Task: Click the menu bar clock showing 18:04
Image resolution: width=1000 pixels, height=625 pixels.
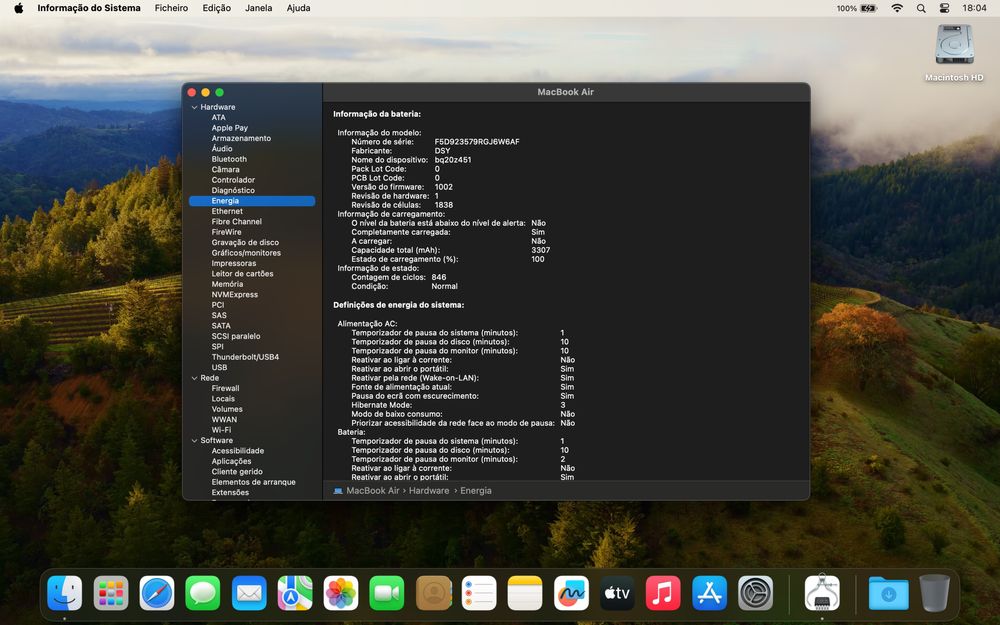Action: tap(974, 8)
